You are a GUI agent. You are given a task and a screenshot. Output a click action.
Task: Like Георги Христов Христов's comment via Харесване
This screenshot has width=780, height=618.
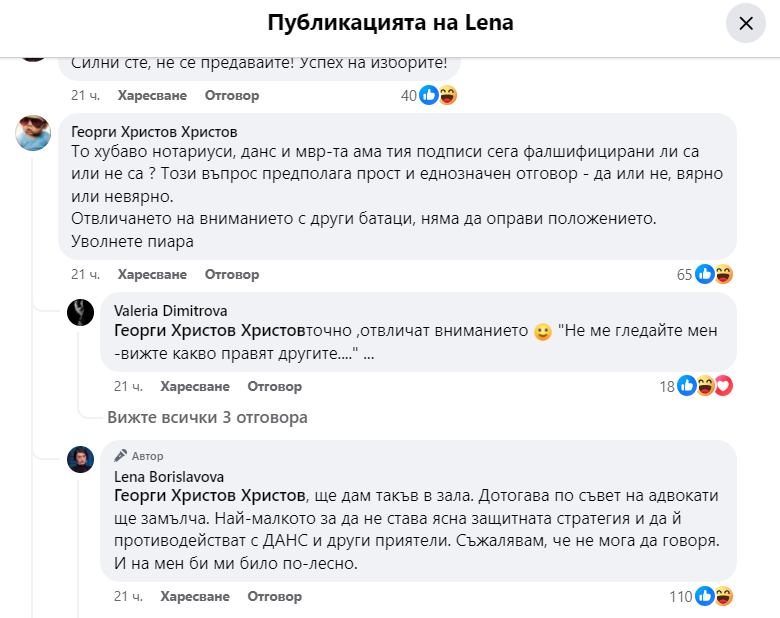pyautogui.click(x=152, y=274)
